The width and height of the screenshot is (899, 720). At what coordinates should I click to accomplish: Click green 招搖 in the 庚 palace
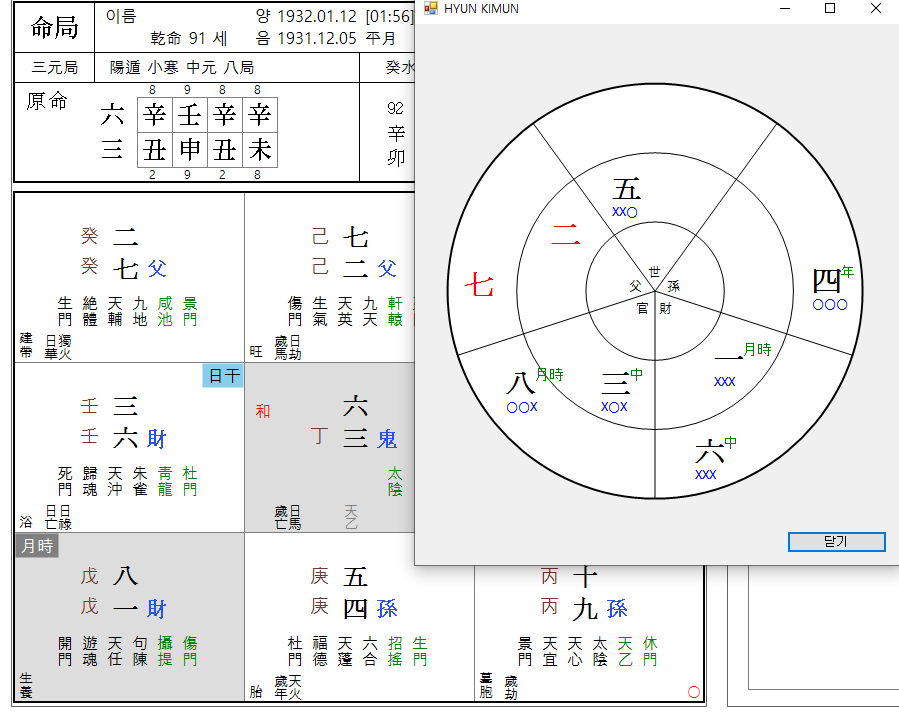coord(395,651)
